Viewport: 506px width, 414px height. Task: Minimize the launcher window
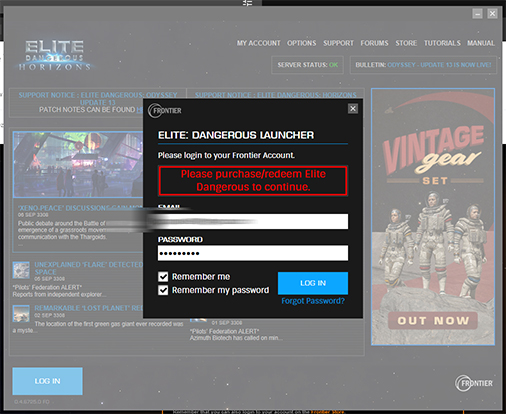(477, 14)
